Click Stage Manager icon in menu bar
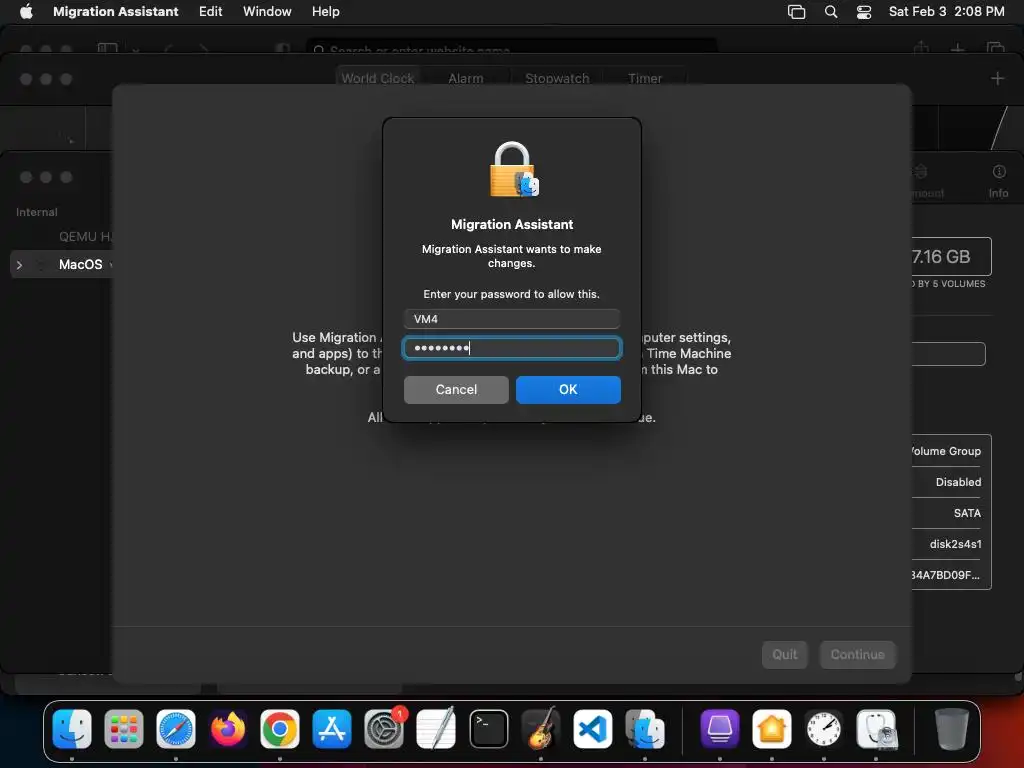Viewport: 1024px width, 768px height. 796,11
